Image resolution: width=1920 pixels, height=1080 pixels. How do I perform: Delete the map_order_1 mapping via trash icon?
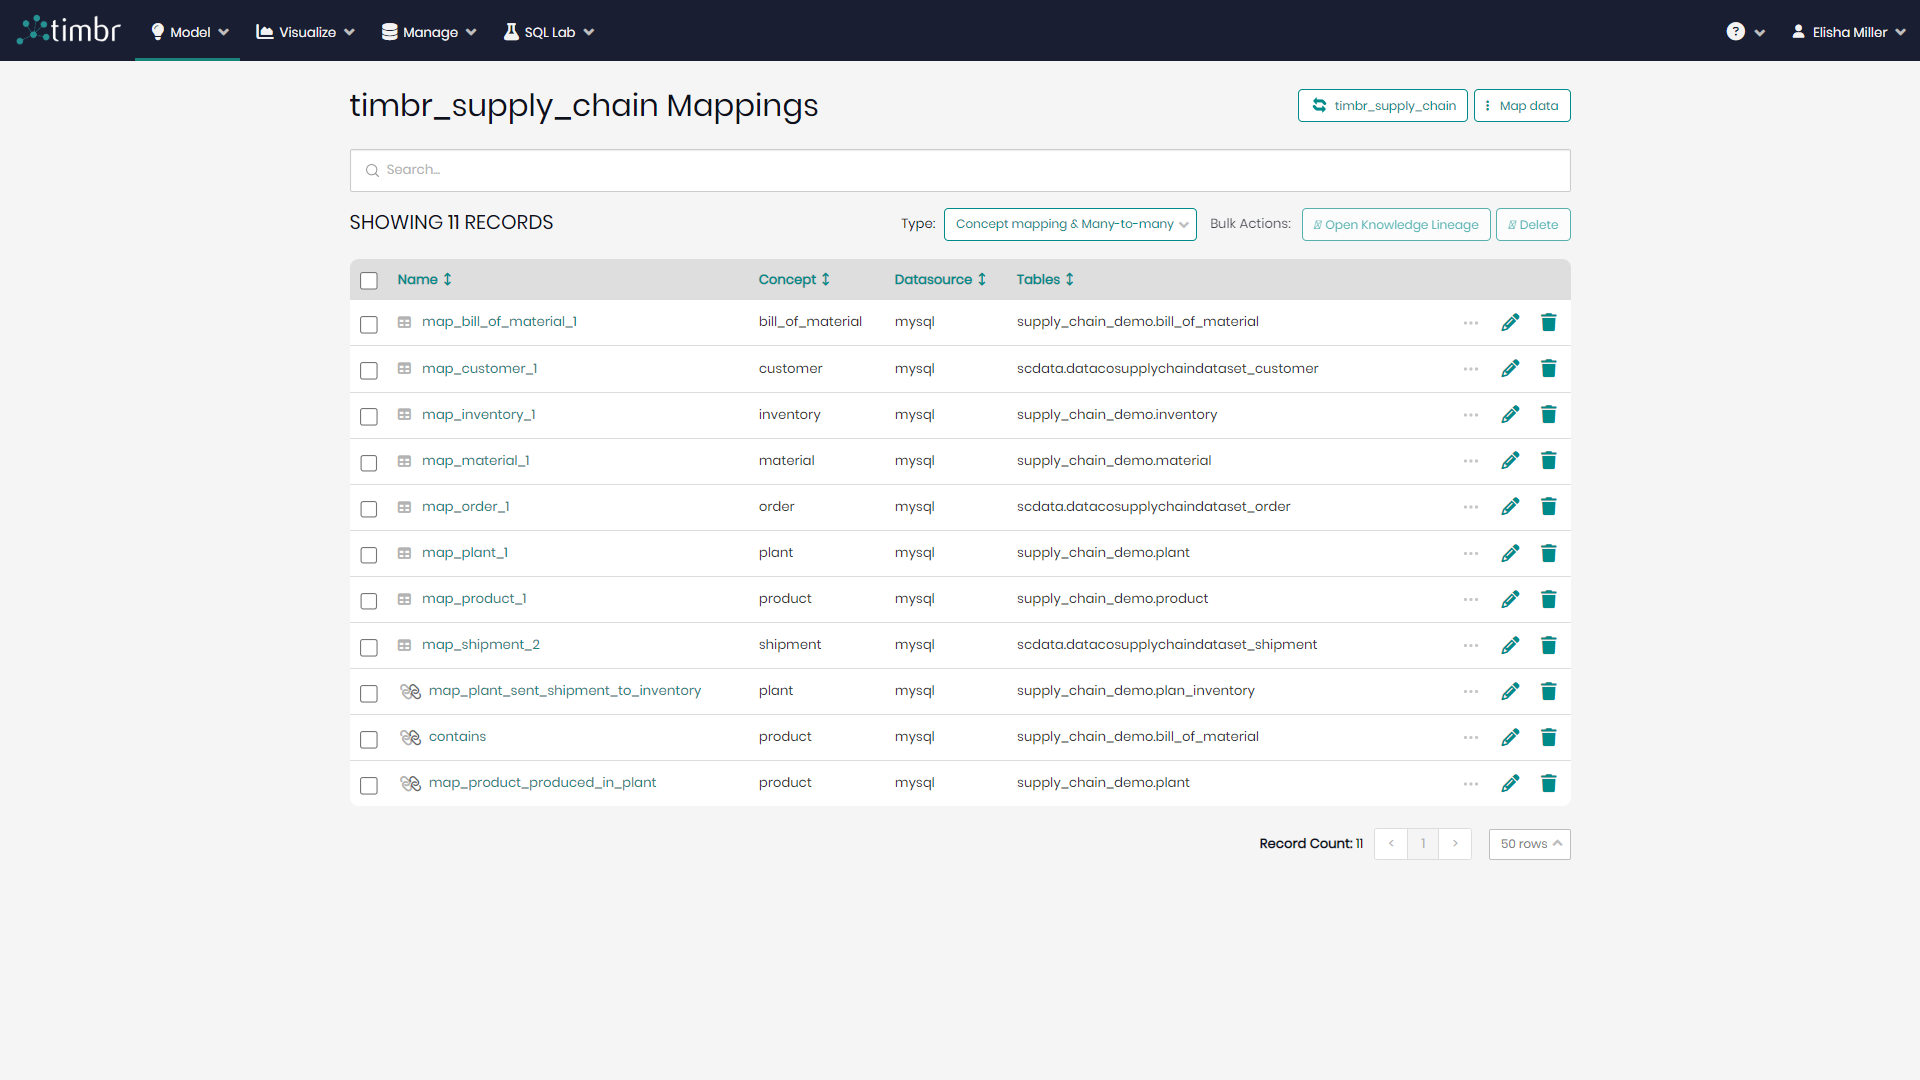1549,506
